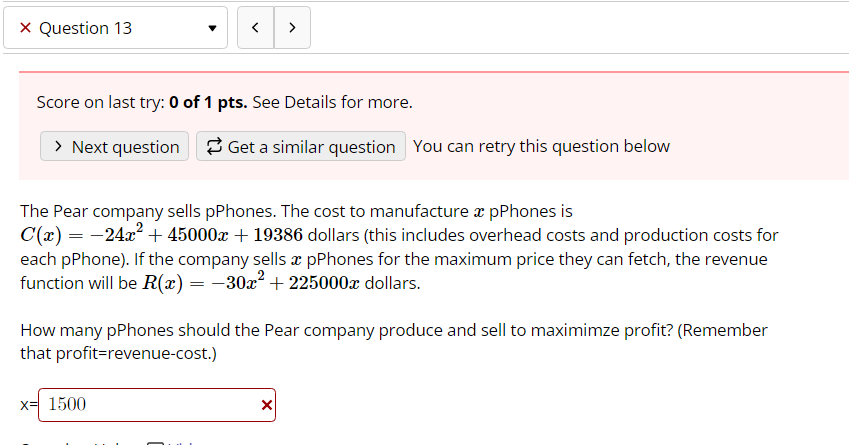The height and width of the screenshot is (445, 849).
Task: Click the x= label before answer box
Action: coord(28,405)
